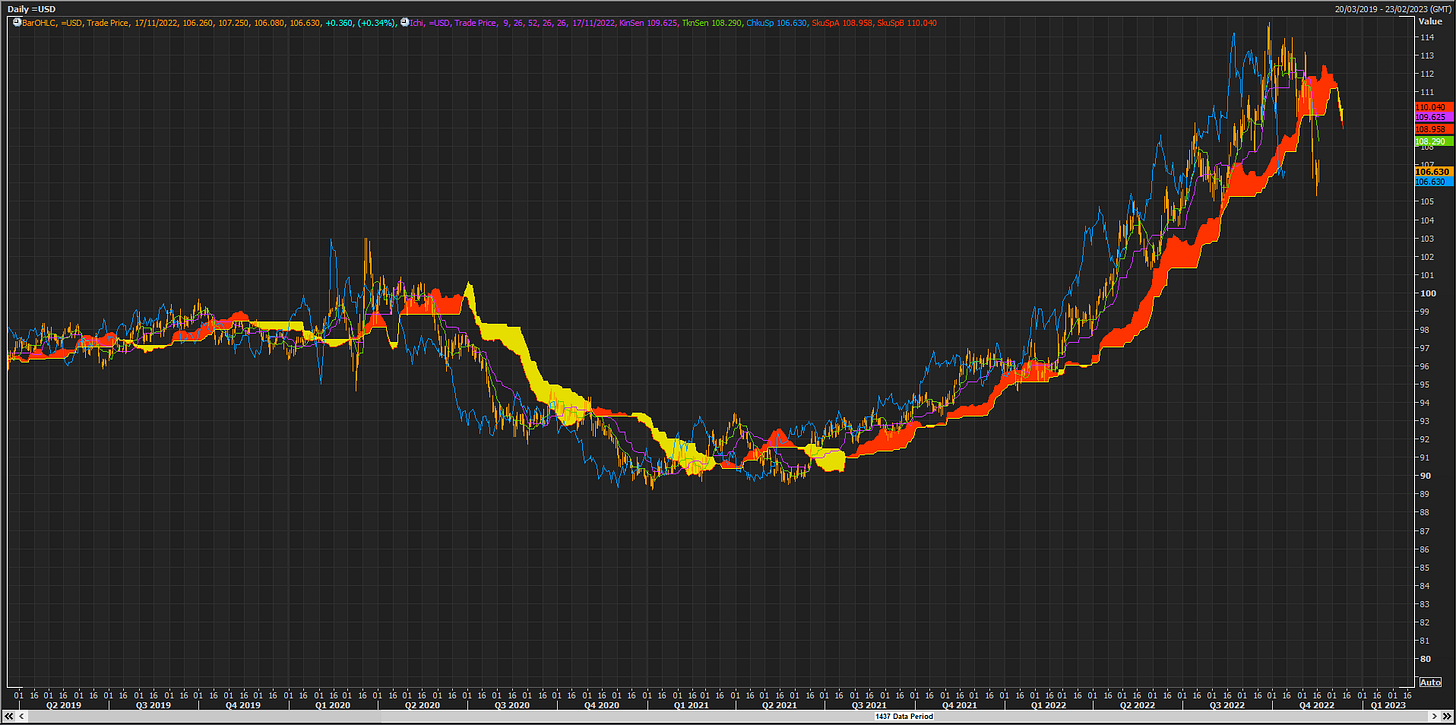
Task: Click the Auto scale button
Action: (1430, 682)
